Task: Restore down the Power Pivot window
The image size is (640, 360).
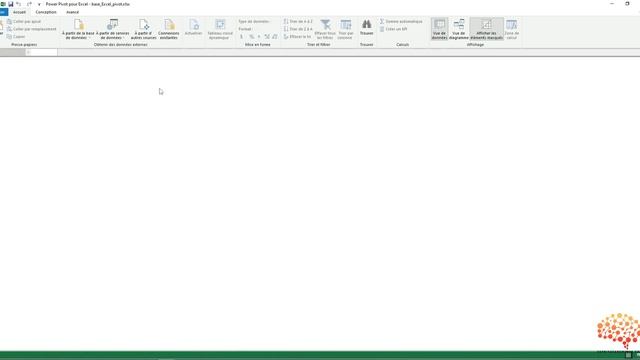Action: [x=627, y=4]
